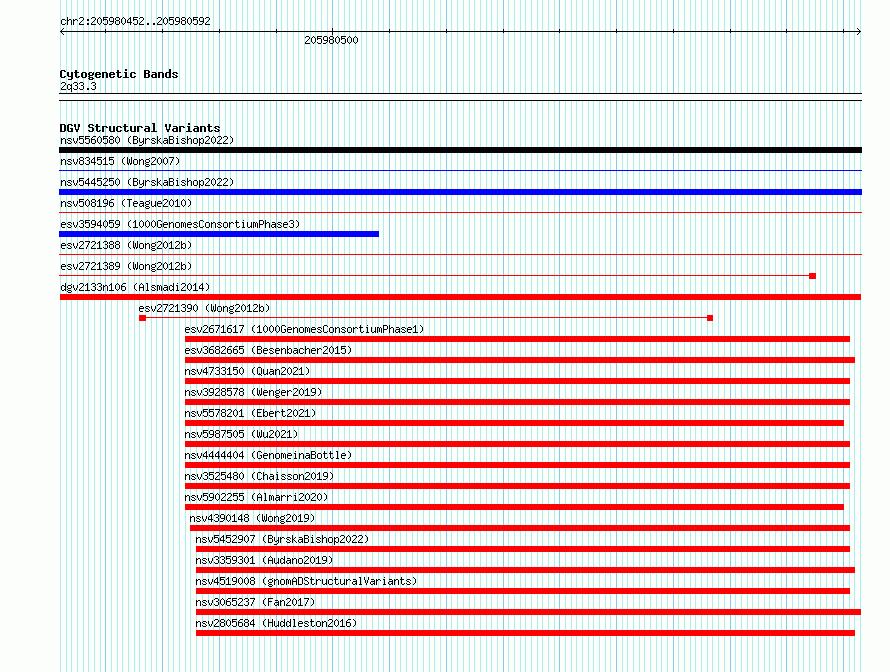Viewport: 890px width, 672px height.
Task: Click the Cytogenetic Bands track title
Action: coord(119,74)
